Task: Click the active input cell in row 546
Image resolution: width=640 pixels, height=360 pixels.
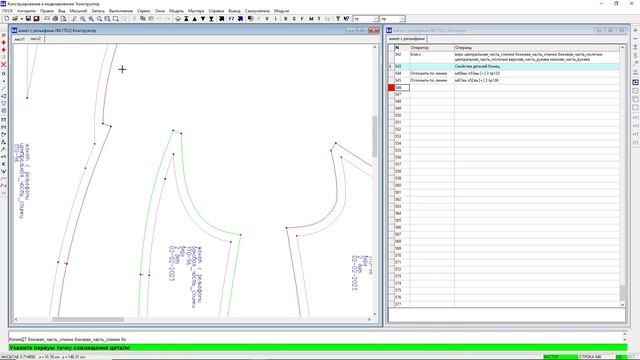Action: [x=402, y=87]
